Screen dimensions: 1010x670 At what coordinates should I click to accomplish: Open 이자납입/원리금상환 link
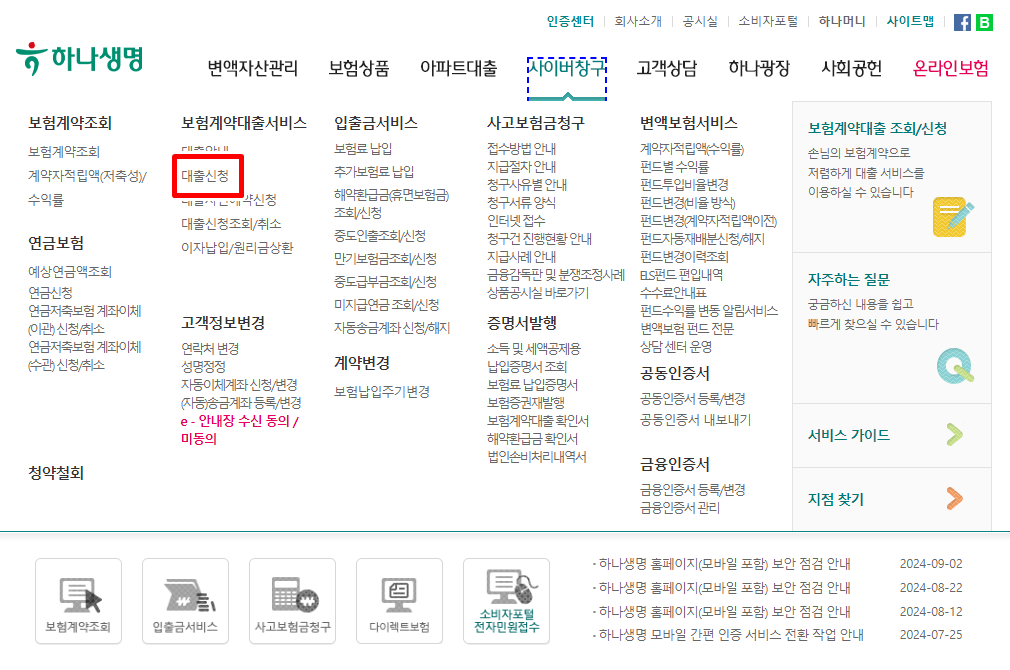237,248
